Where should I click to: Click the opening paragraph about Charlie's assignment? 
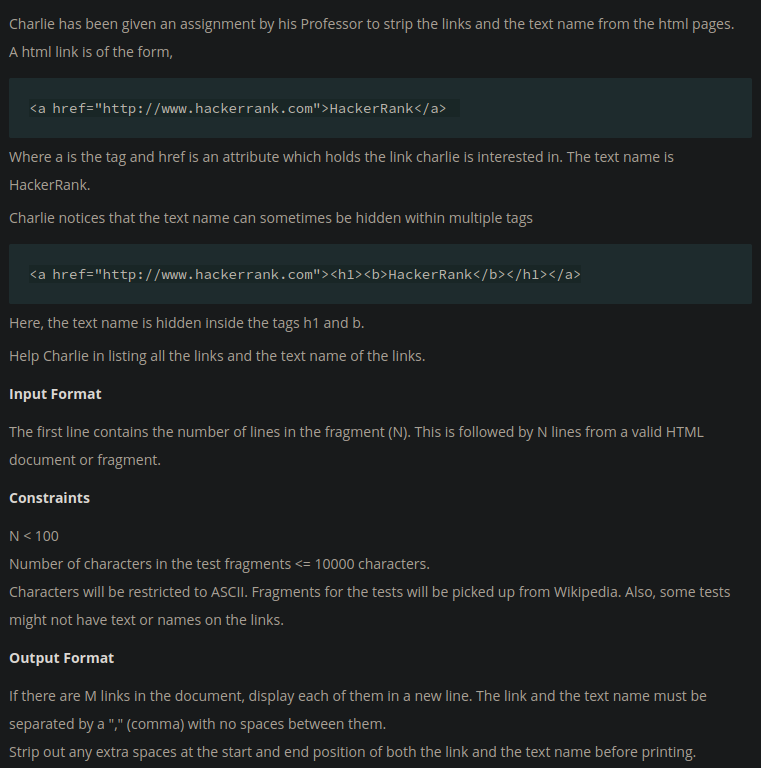371,24
